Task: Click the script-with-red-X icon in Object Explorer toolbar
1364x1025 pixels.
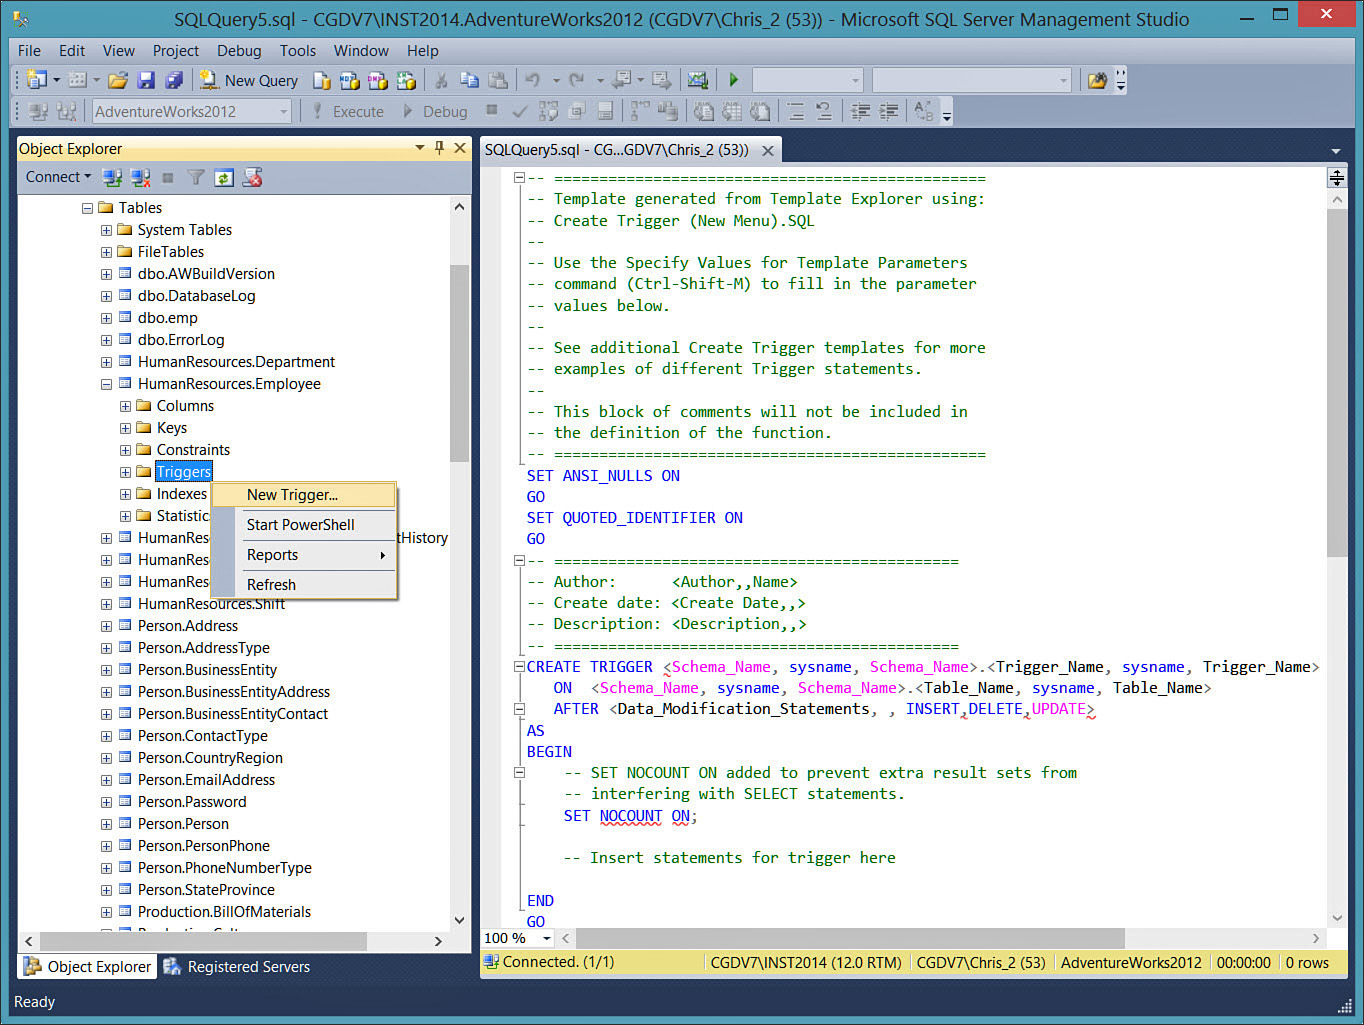Action: pyautogui.click(x=252, y=178)
